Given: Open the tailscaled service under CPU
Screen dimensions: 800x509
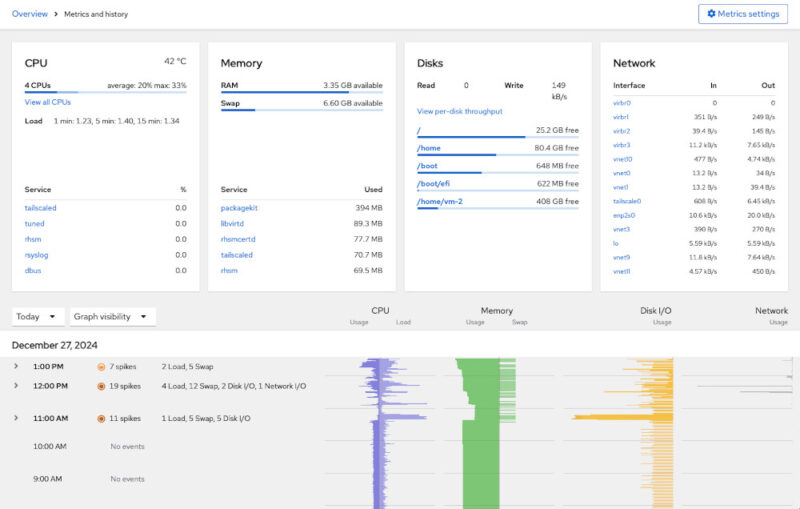Looking at the screenshot, I should pyautogui.click(x=40, y=207).
